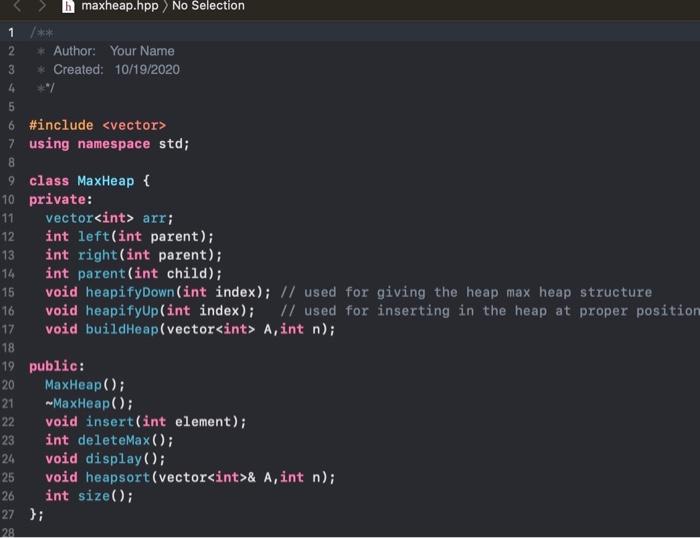Click the 'child' parameter on line 14

(x=187, y=273)
